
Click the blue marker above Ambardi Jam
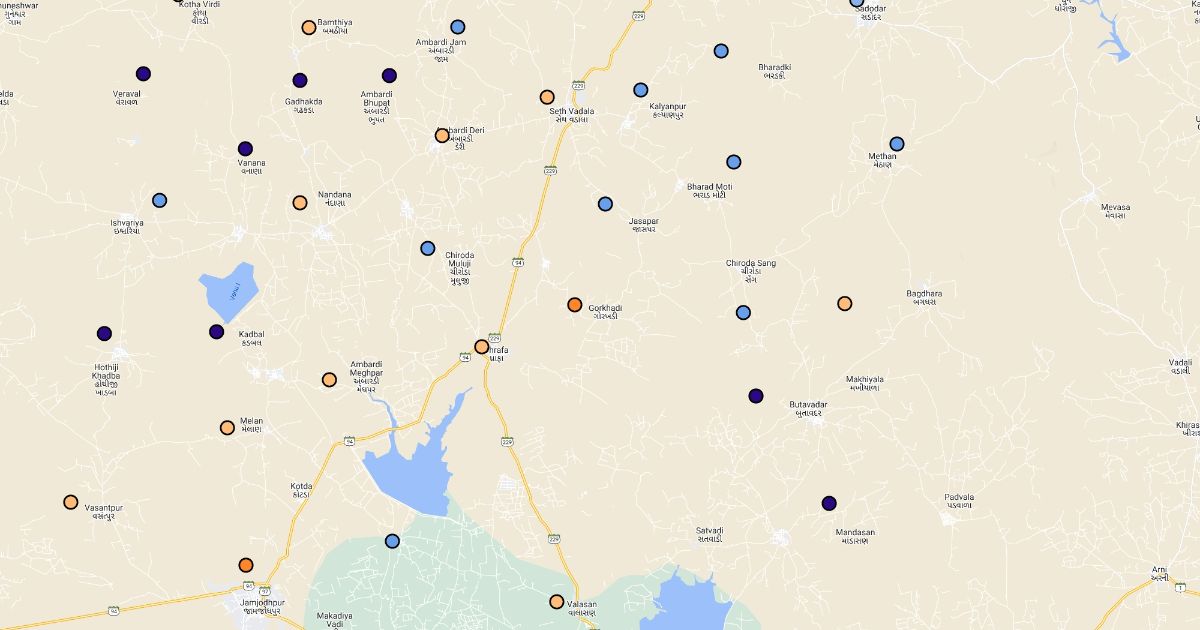coord(458,27)
